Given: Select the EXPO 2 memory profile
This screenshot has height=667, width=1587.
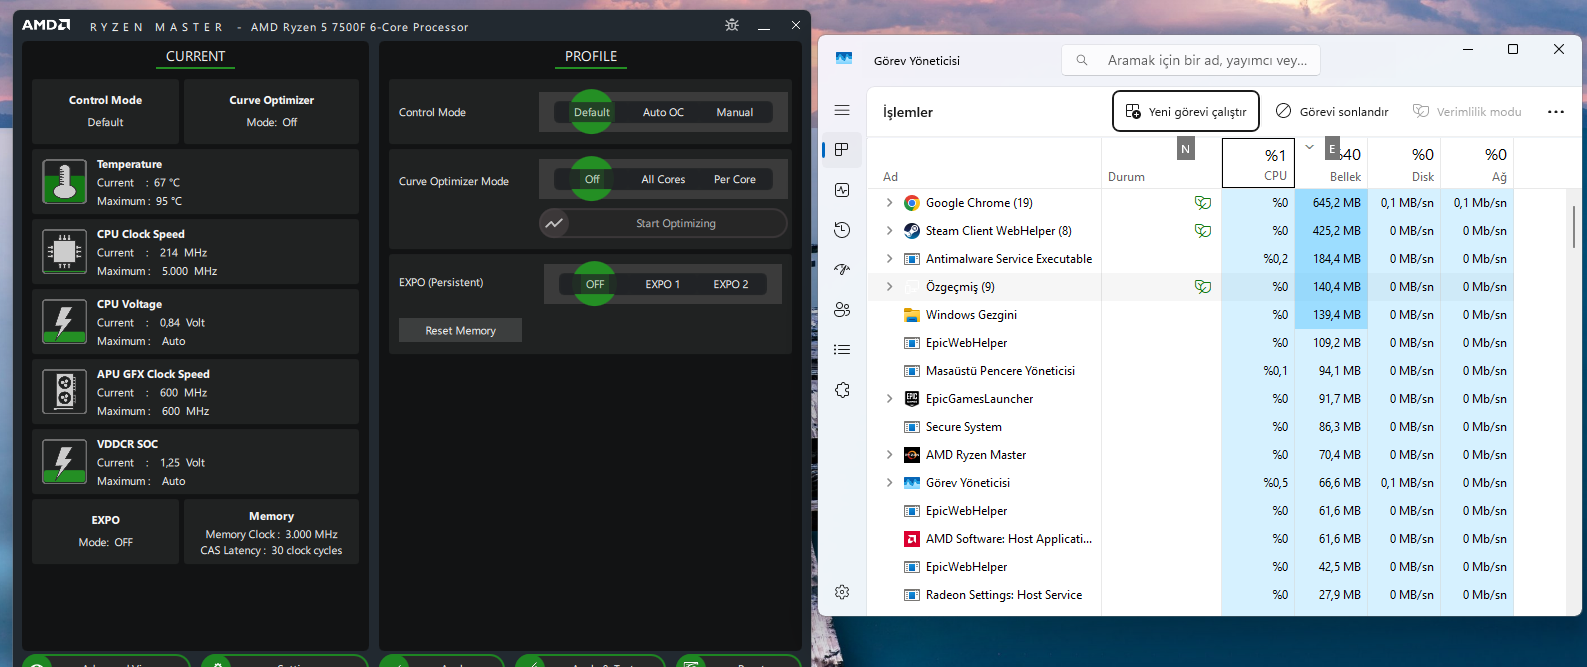Looking at the screenshot, I should (731, 284).
